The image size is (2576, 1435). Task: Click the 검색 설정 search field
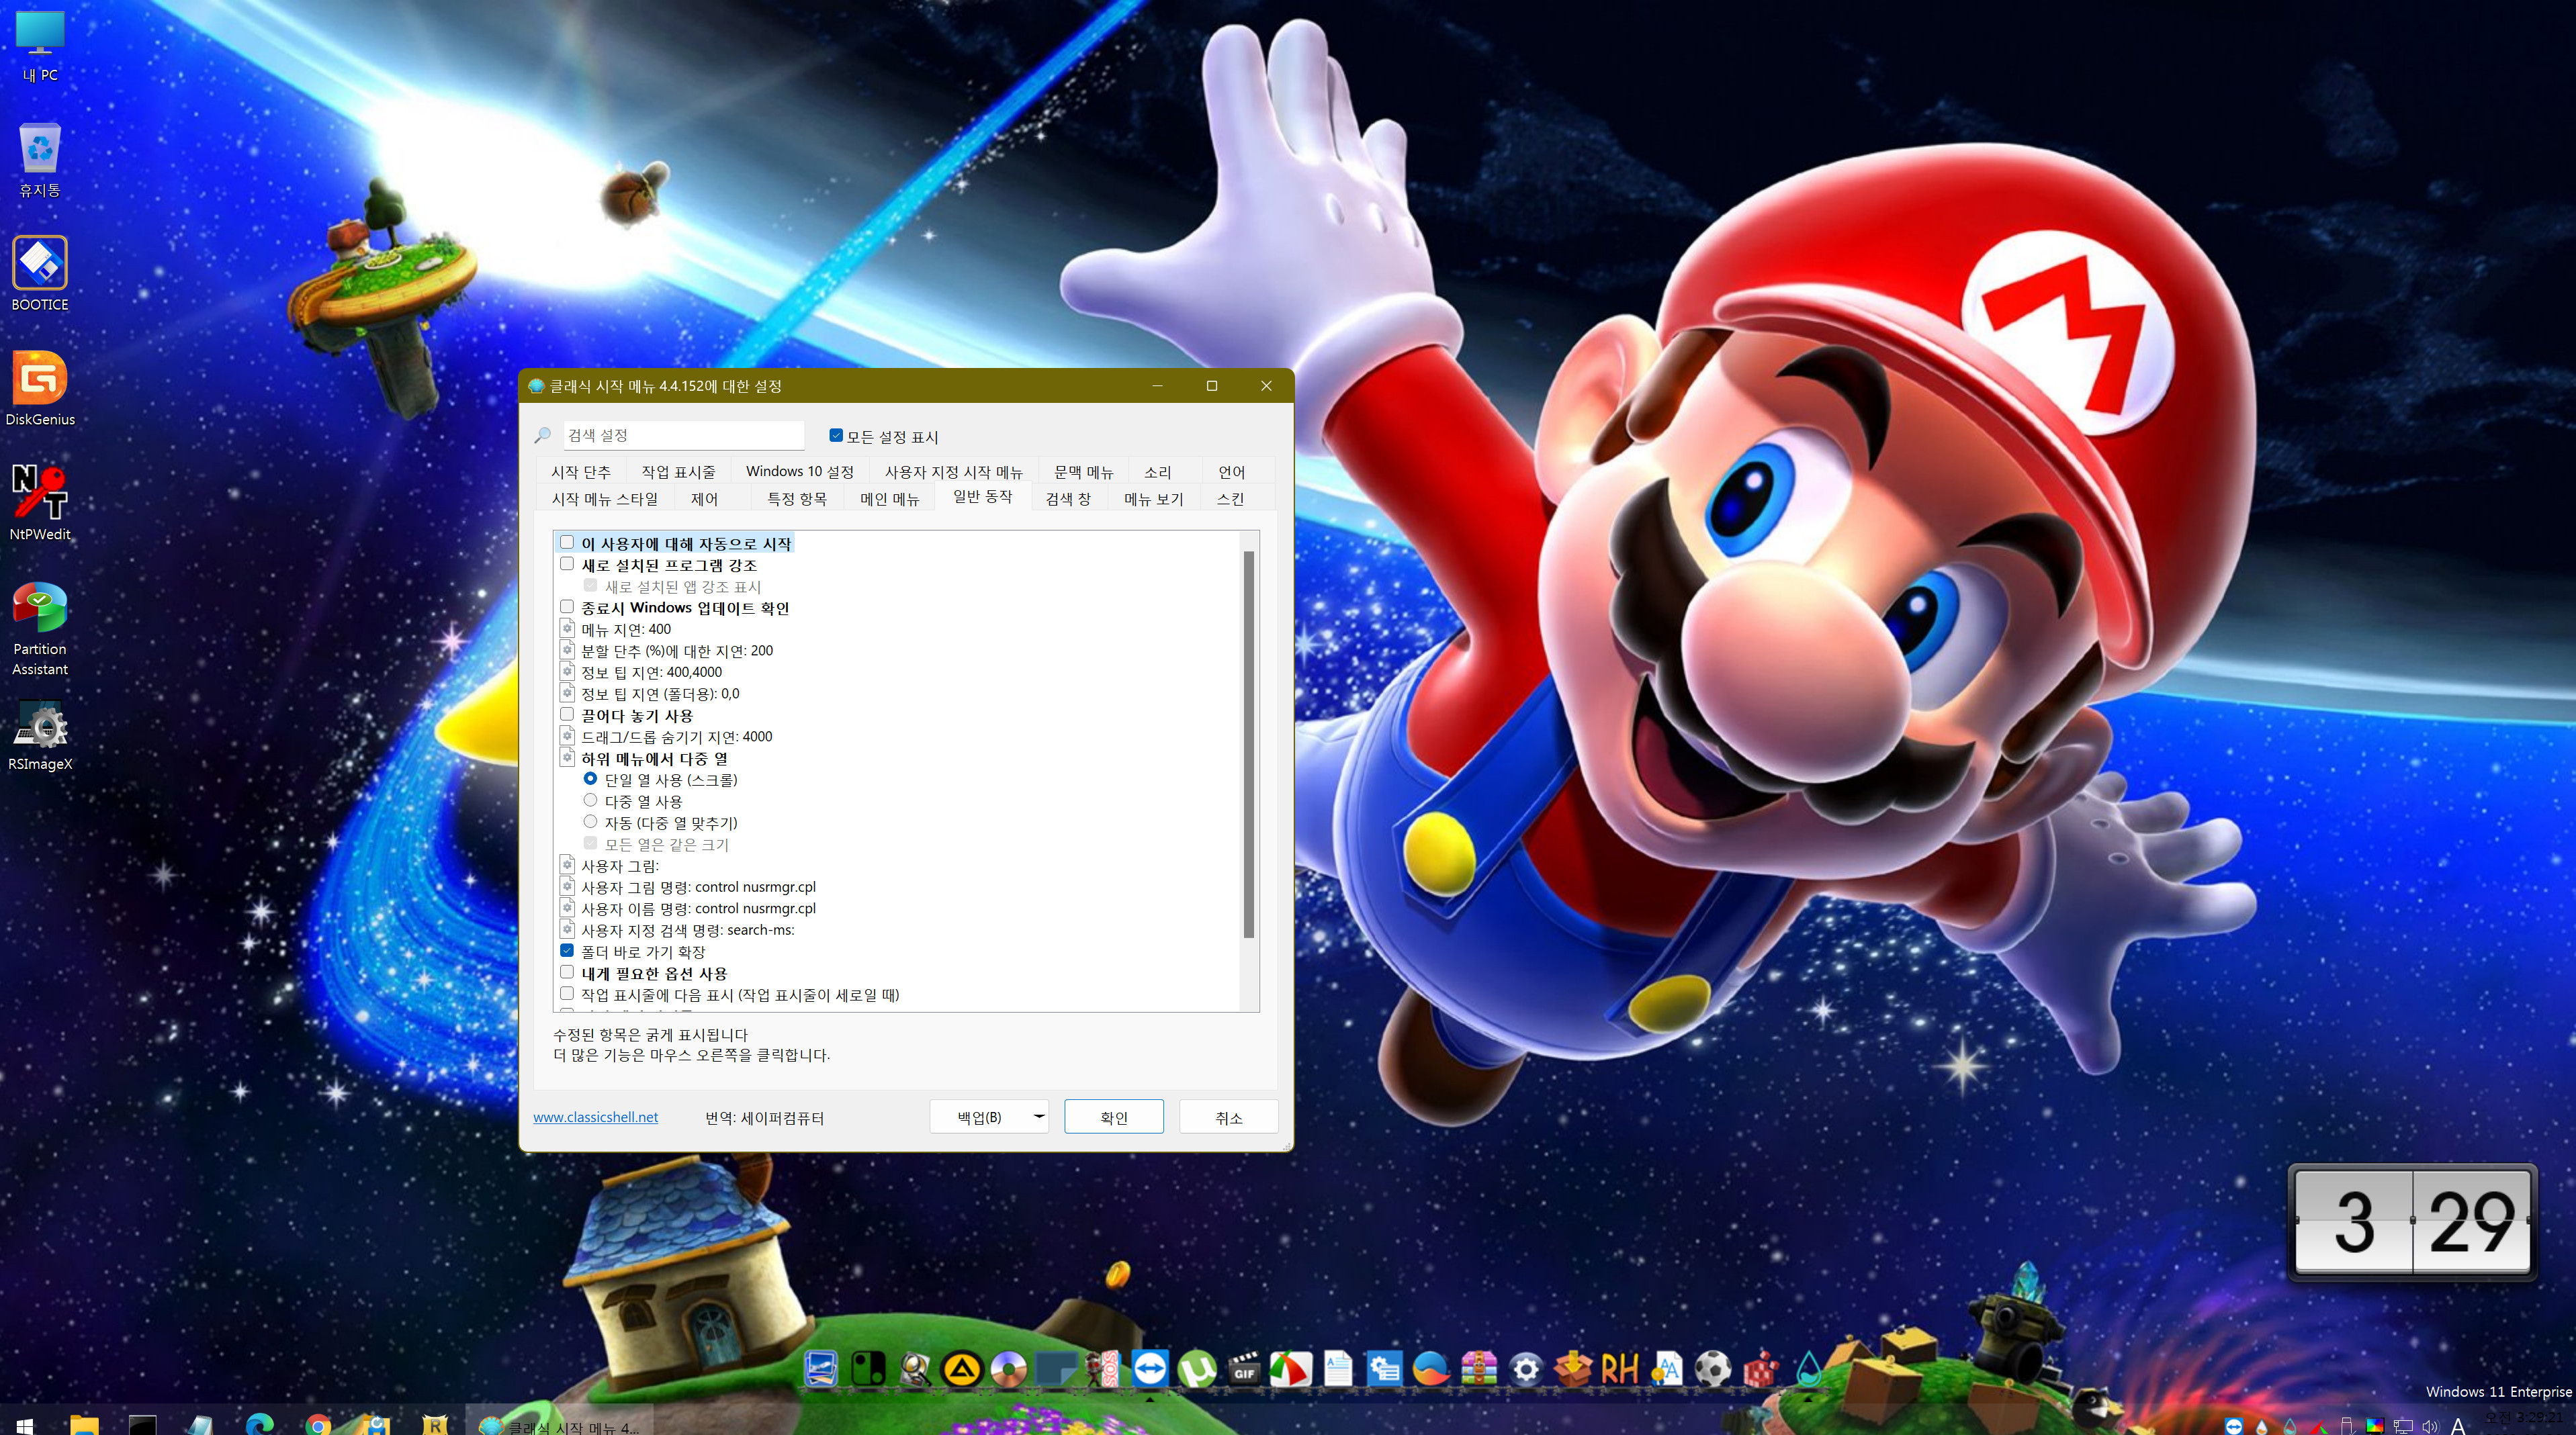tap(683, 435)
